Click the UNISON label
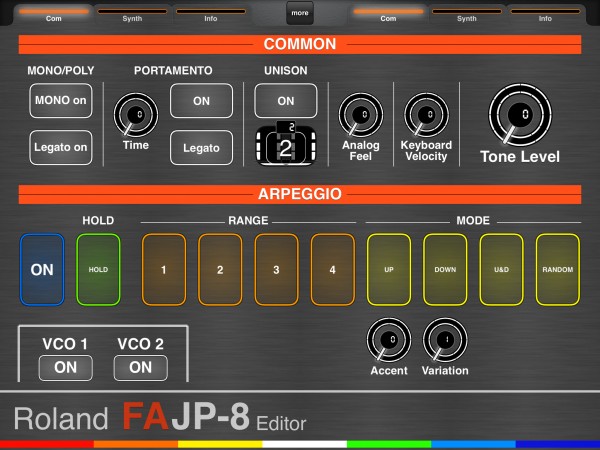Image resolution: width=600 pixels, height=450 pixels. click(286, 70)
